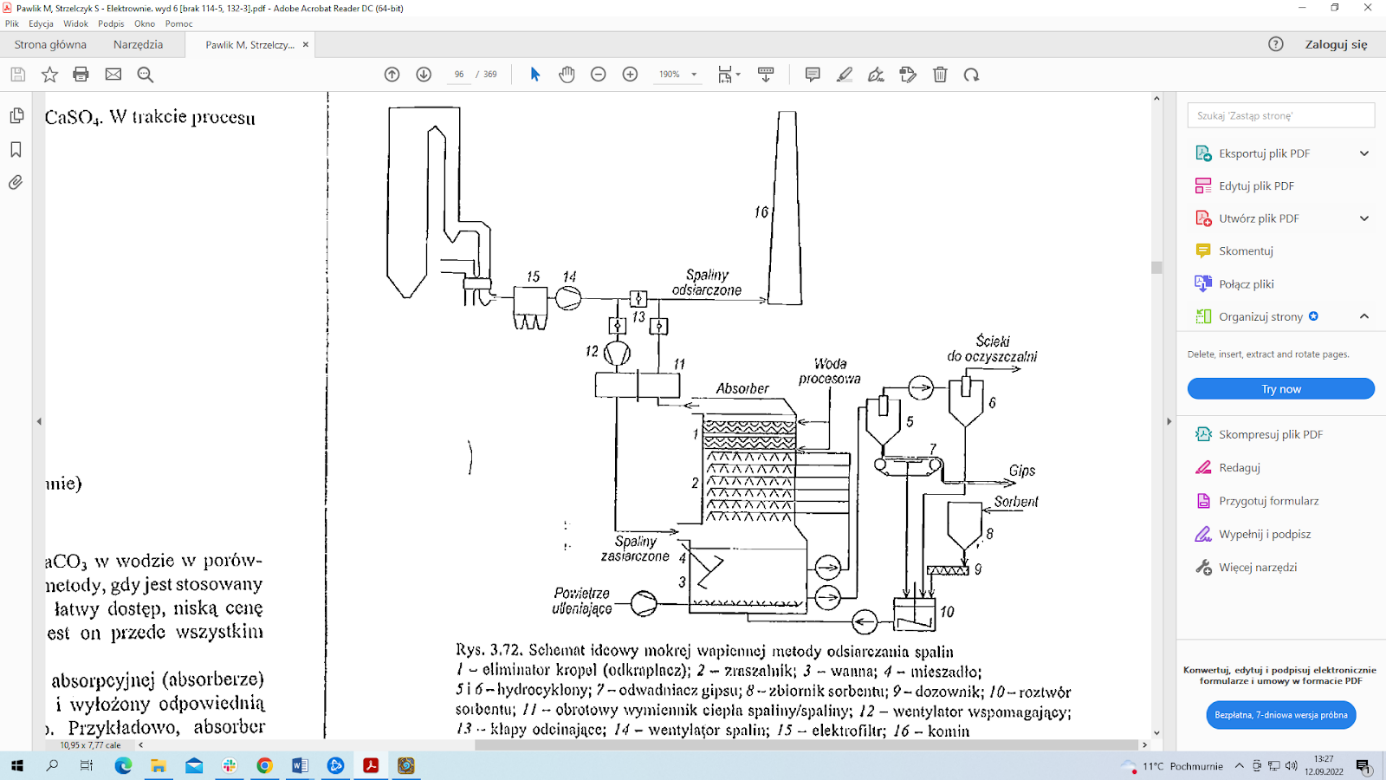Image resolution: width=1386 pixels, height=780 pixels.
Task: Collapse the Organizuj strony section
Action: coord(1364,315)
